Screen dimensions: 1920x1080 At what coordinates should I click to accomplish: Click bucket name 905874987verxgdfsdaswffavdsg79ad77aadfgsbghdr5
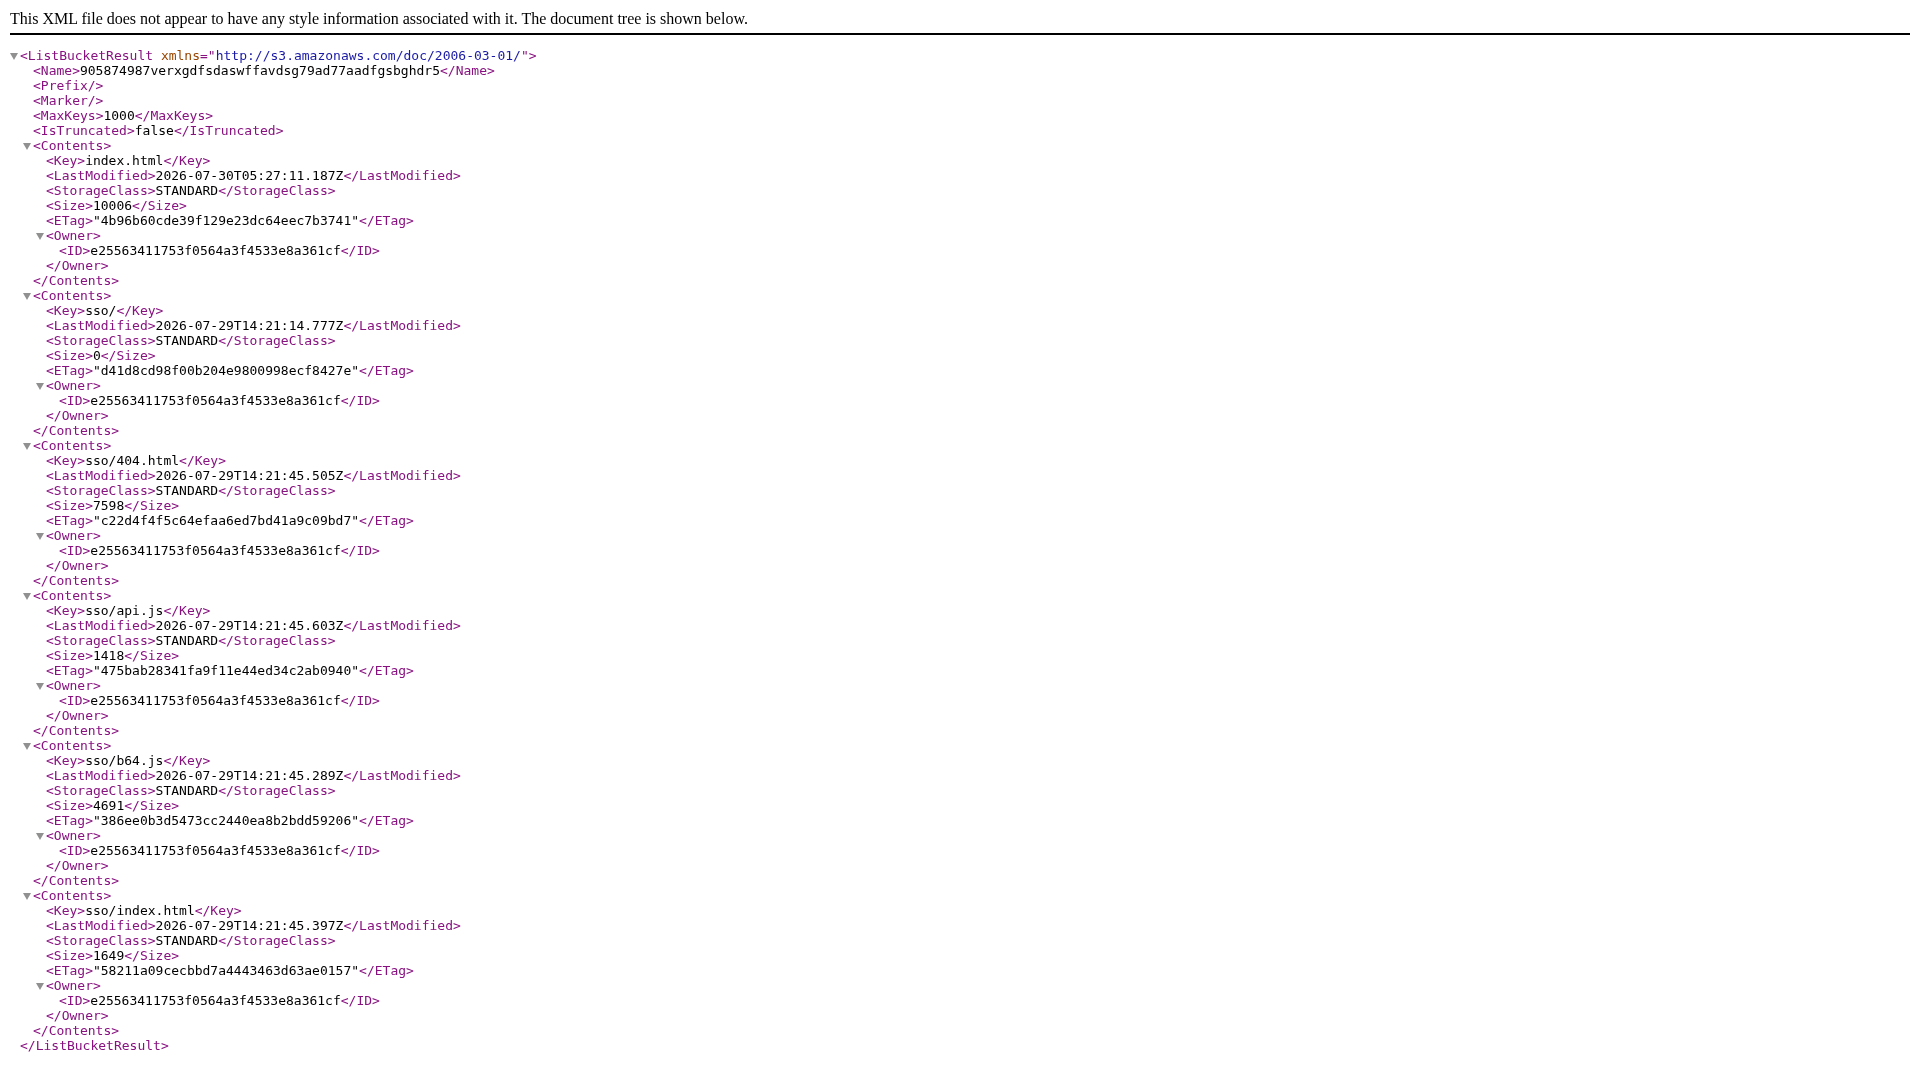point(260,71)
